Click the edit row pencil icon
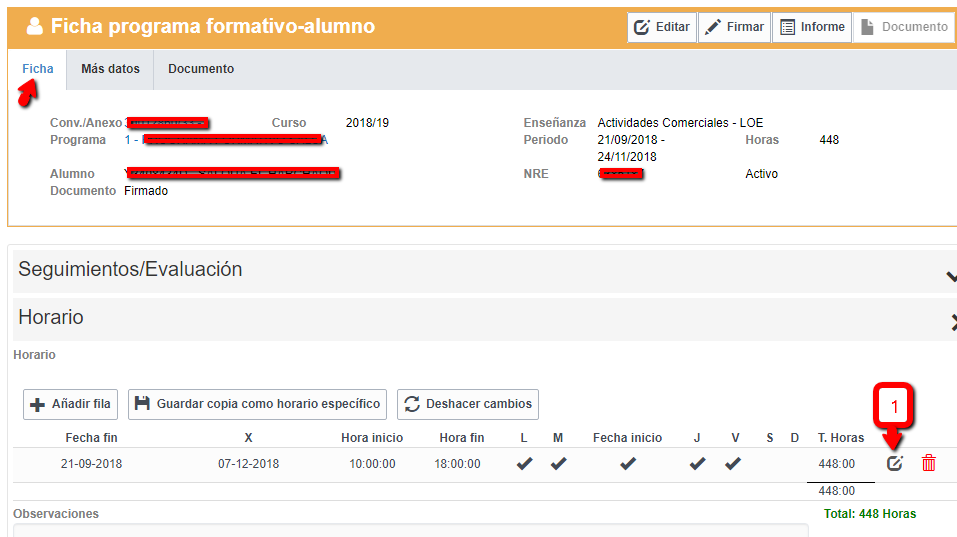This screenshot has width=957, height=537. tap(895, 463)
